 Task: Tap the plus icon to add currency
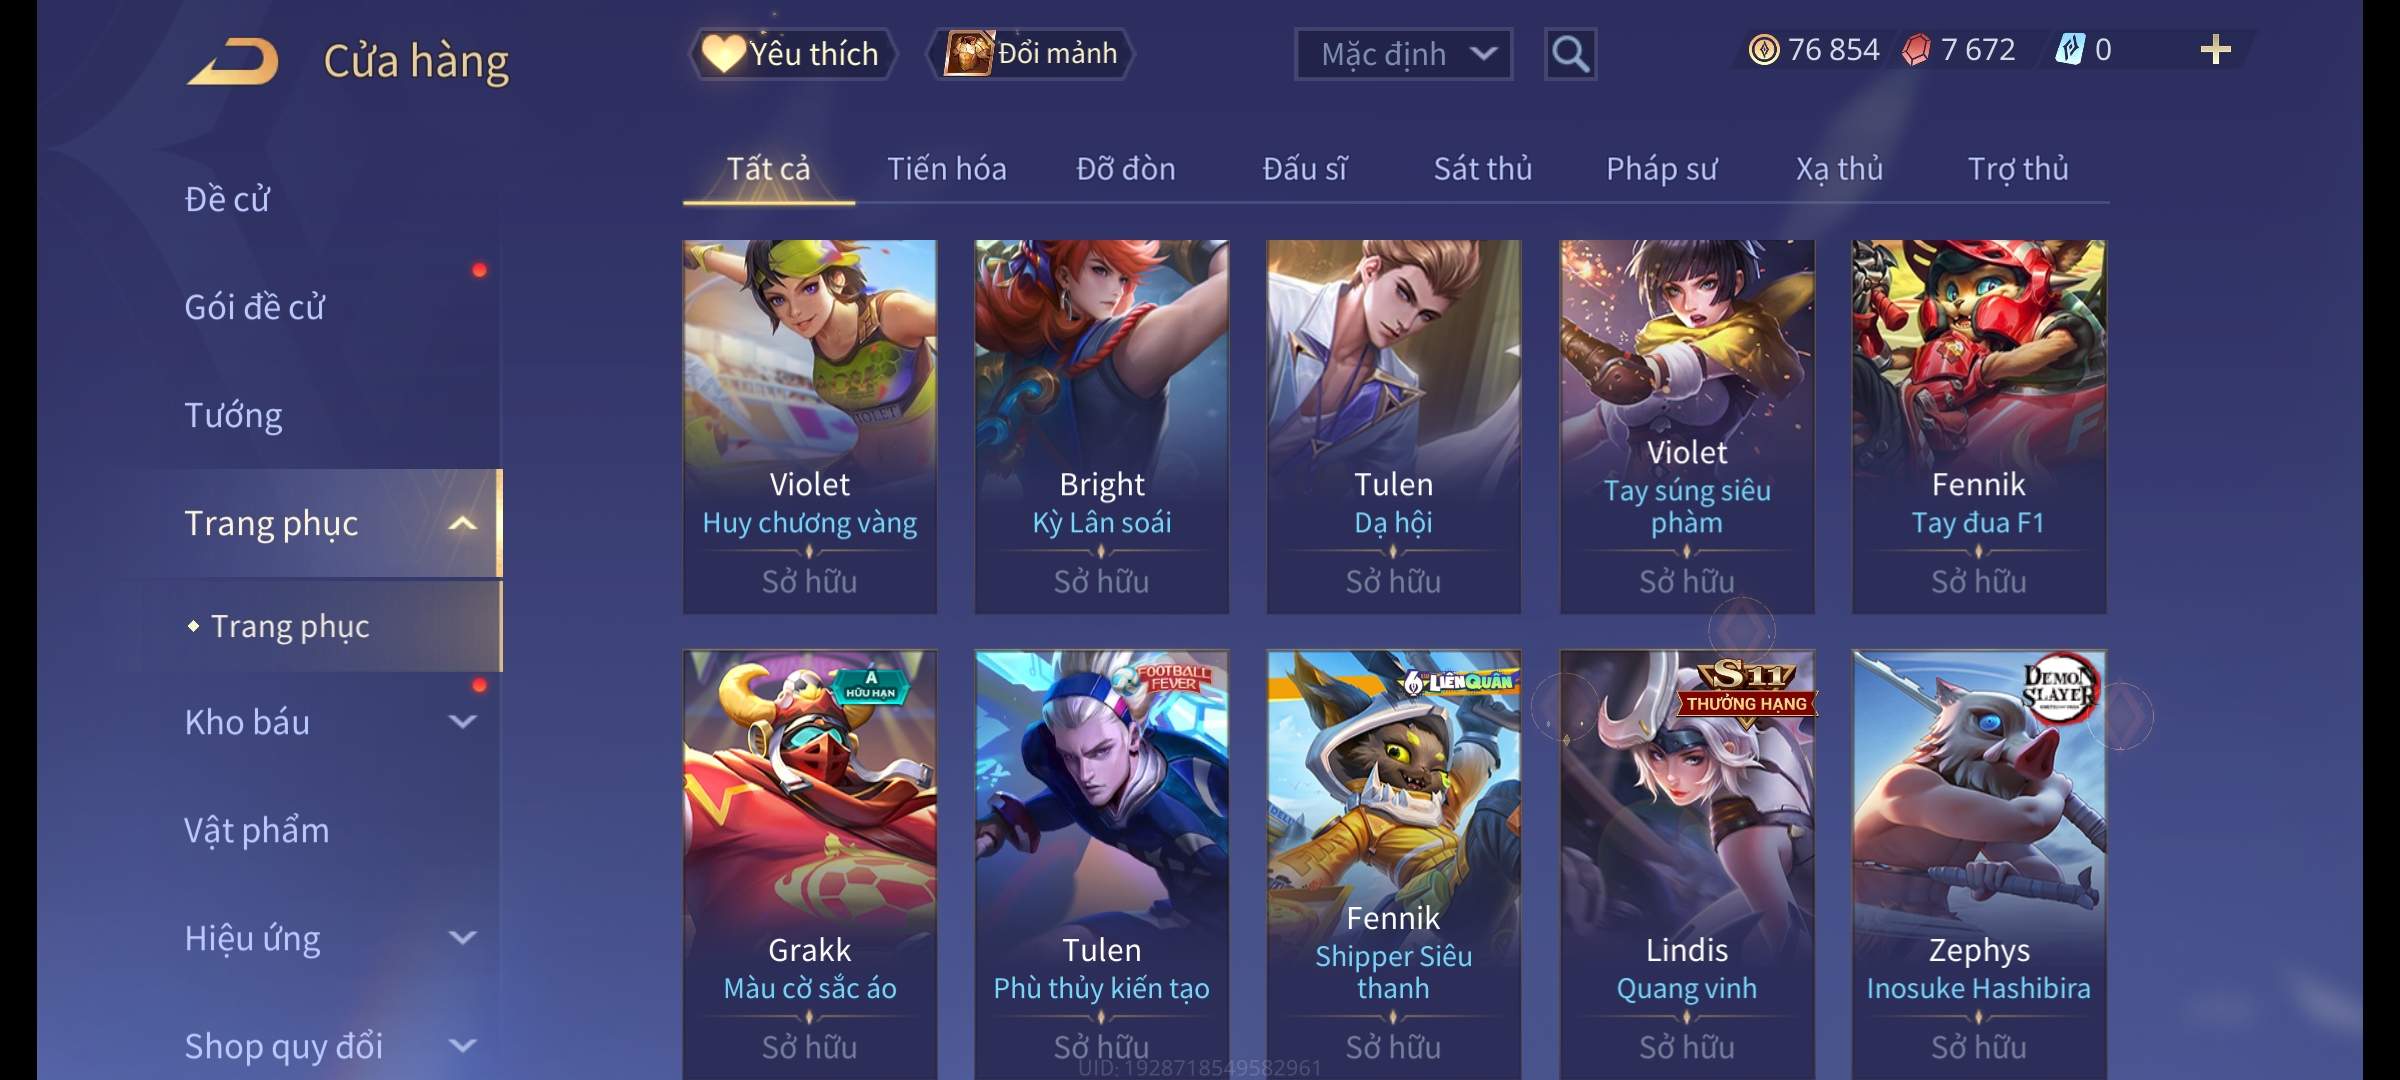[2216, 50]
